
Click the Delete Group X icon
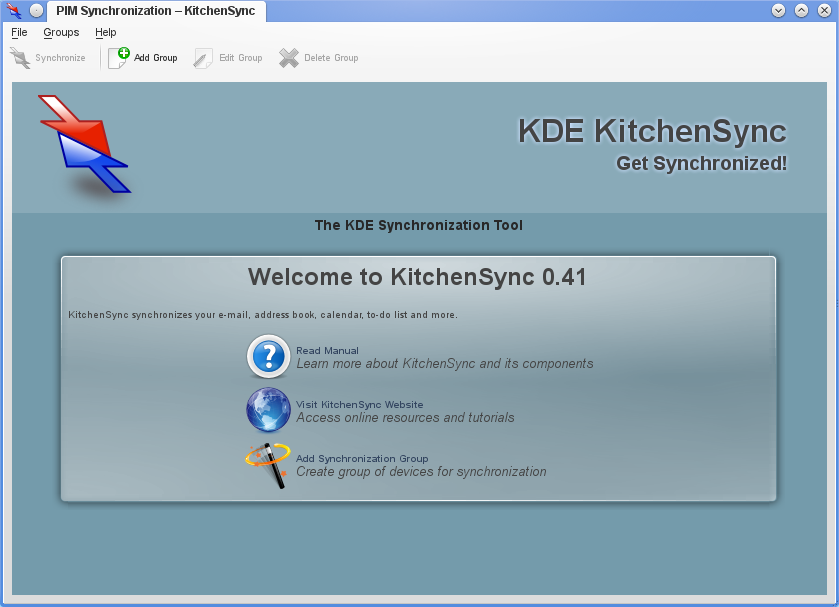coord(289,58)
